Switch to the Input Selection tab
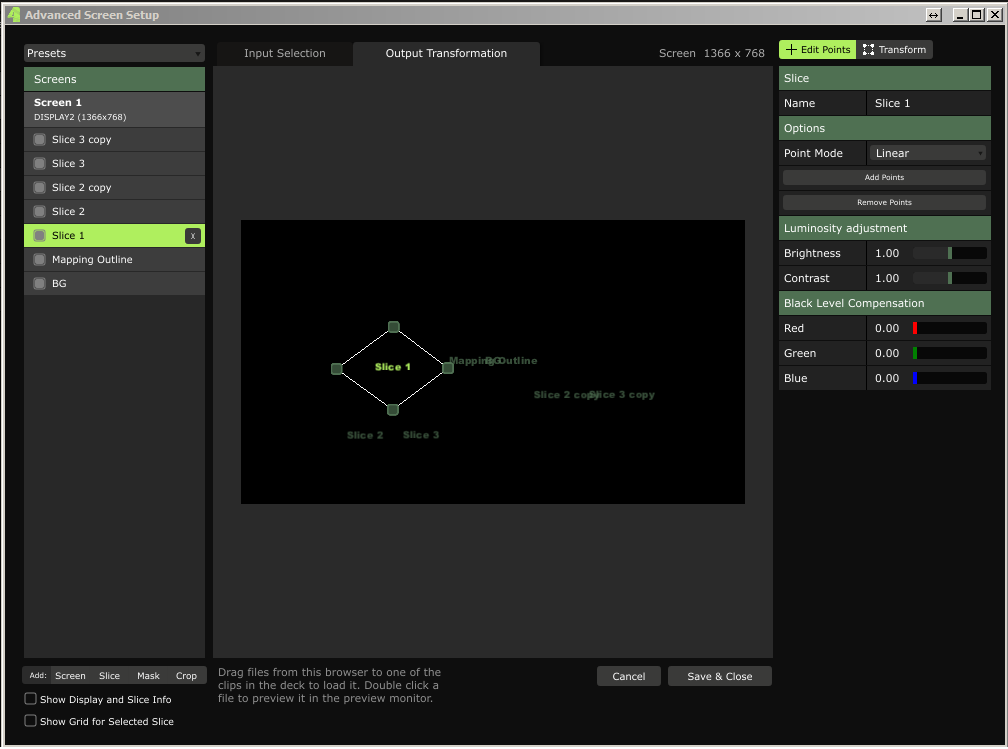The image size is (1008, 749). tap(285, 54)
